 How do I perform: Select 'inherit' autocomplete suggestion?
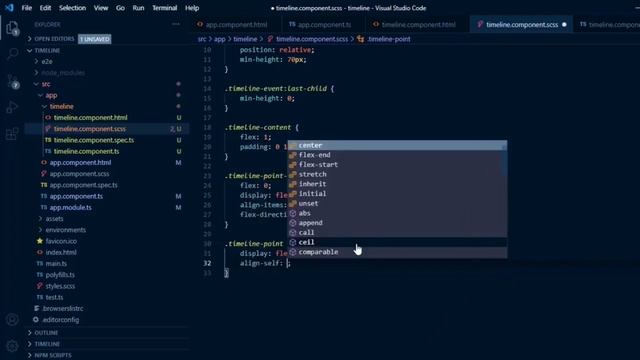(x=397, y=184)
